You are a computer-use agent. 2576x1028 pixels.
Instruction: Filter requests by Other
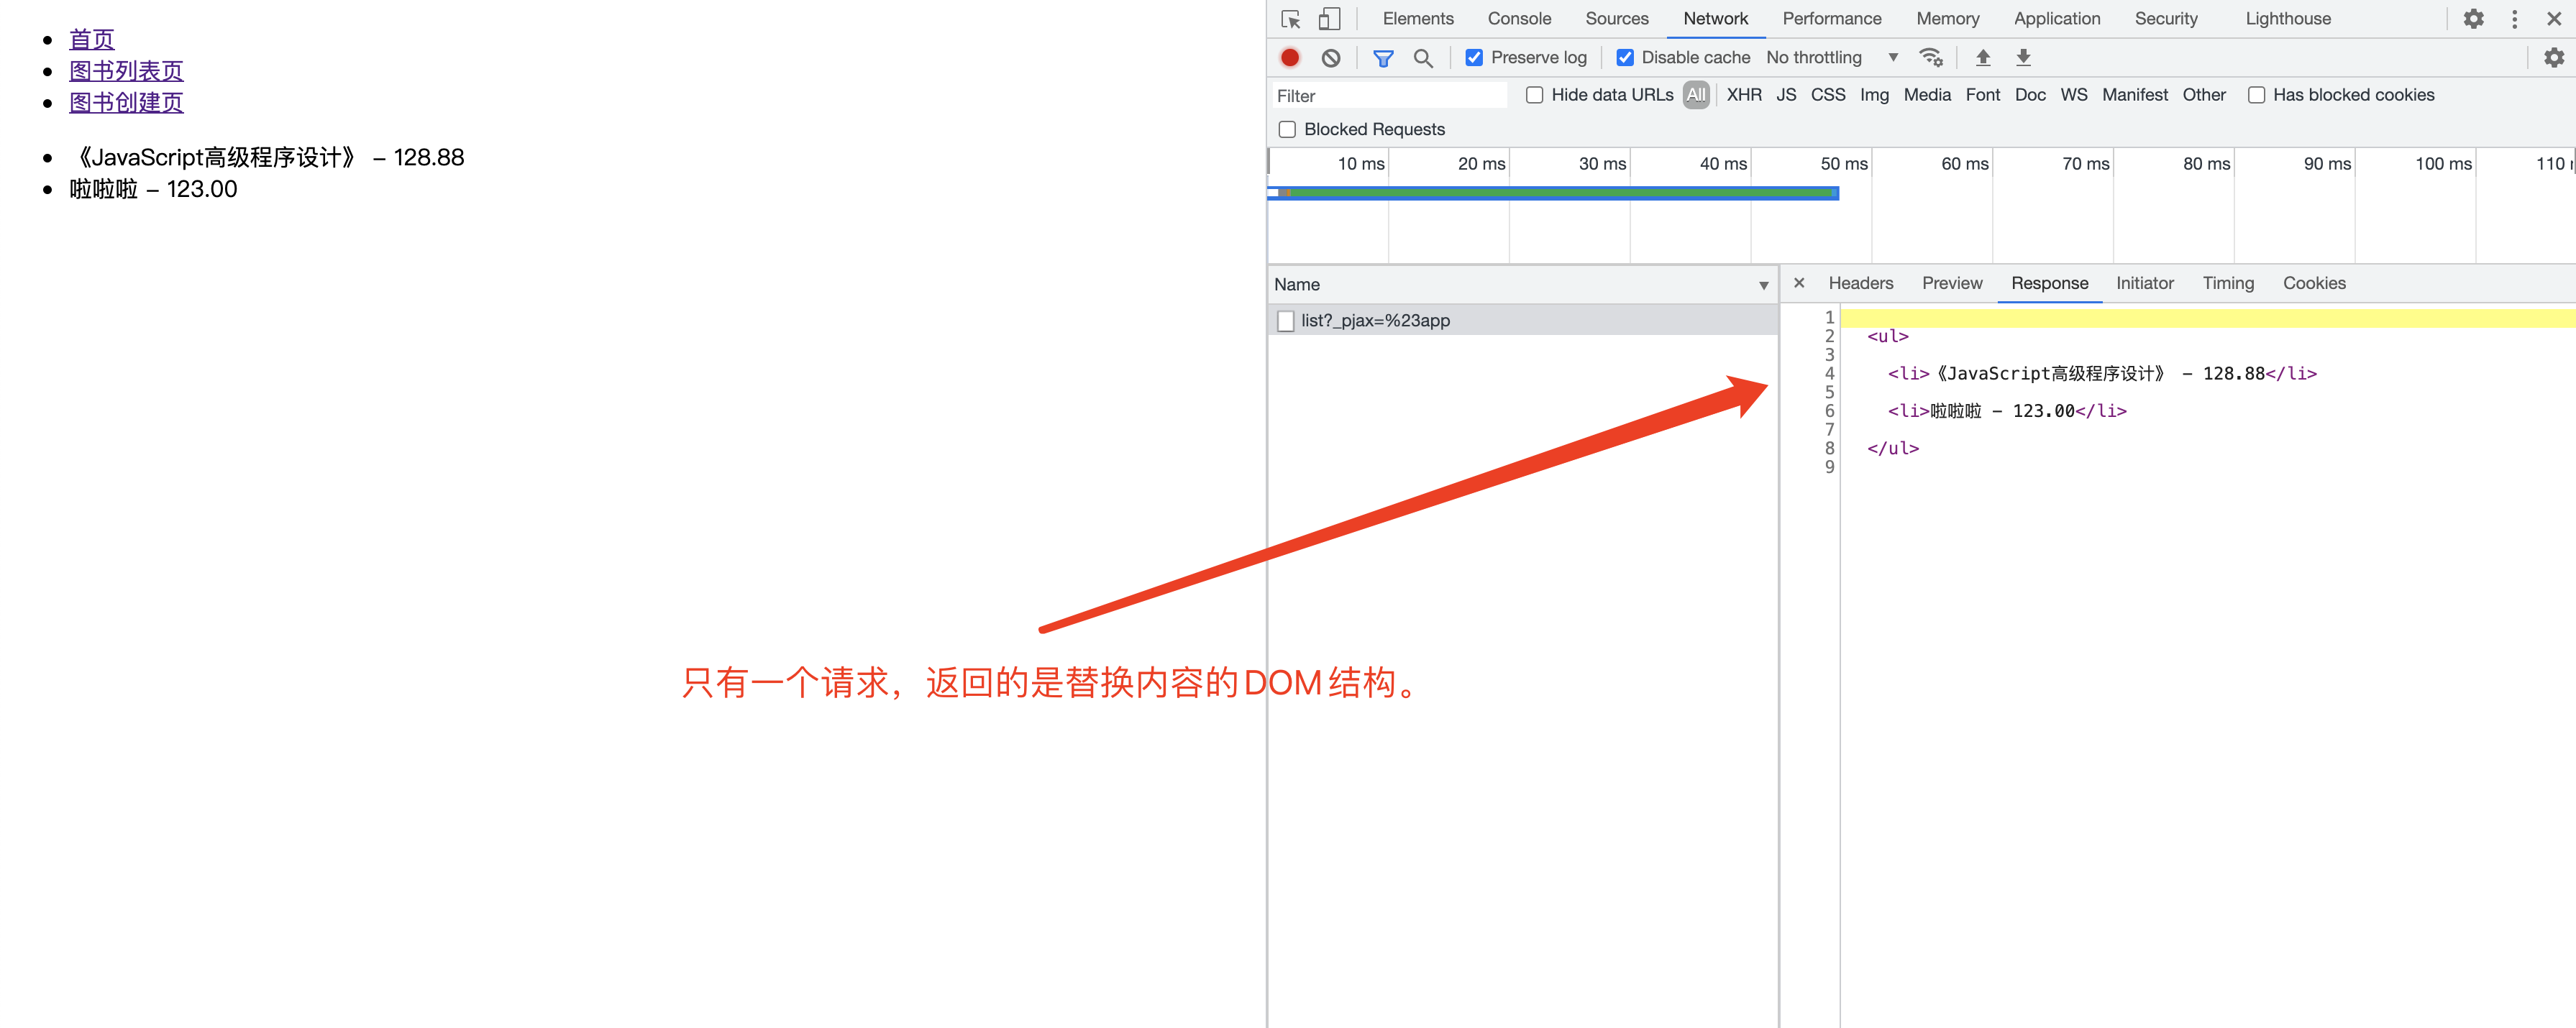click(2203, 95)
